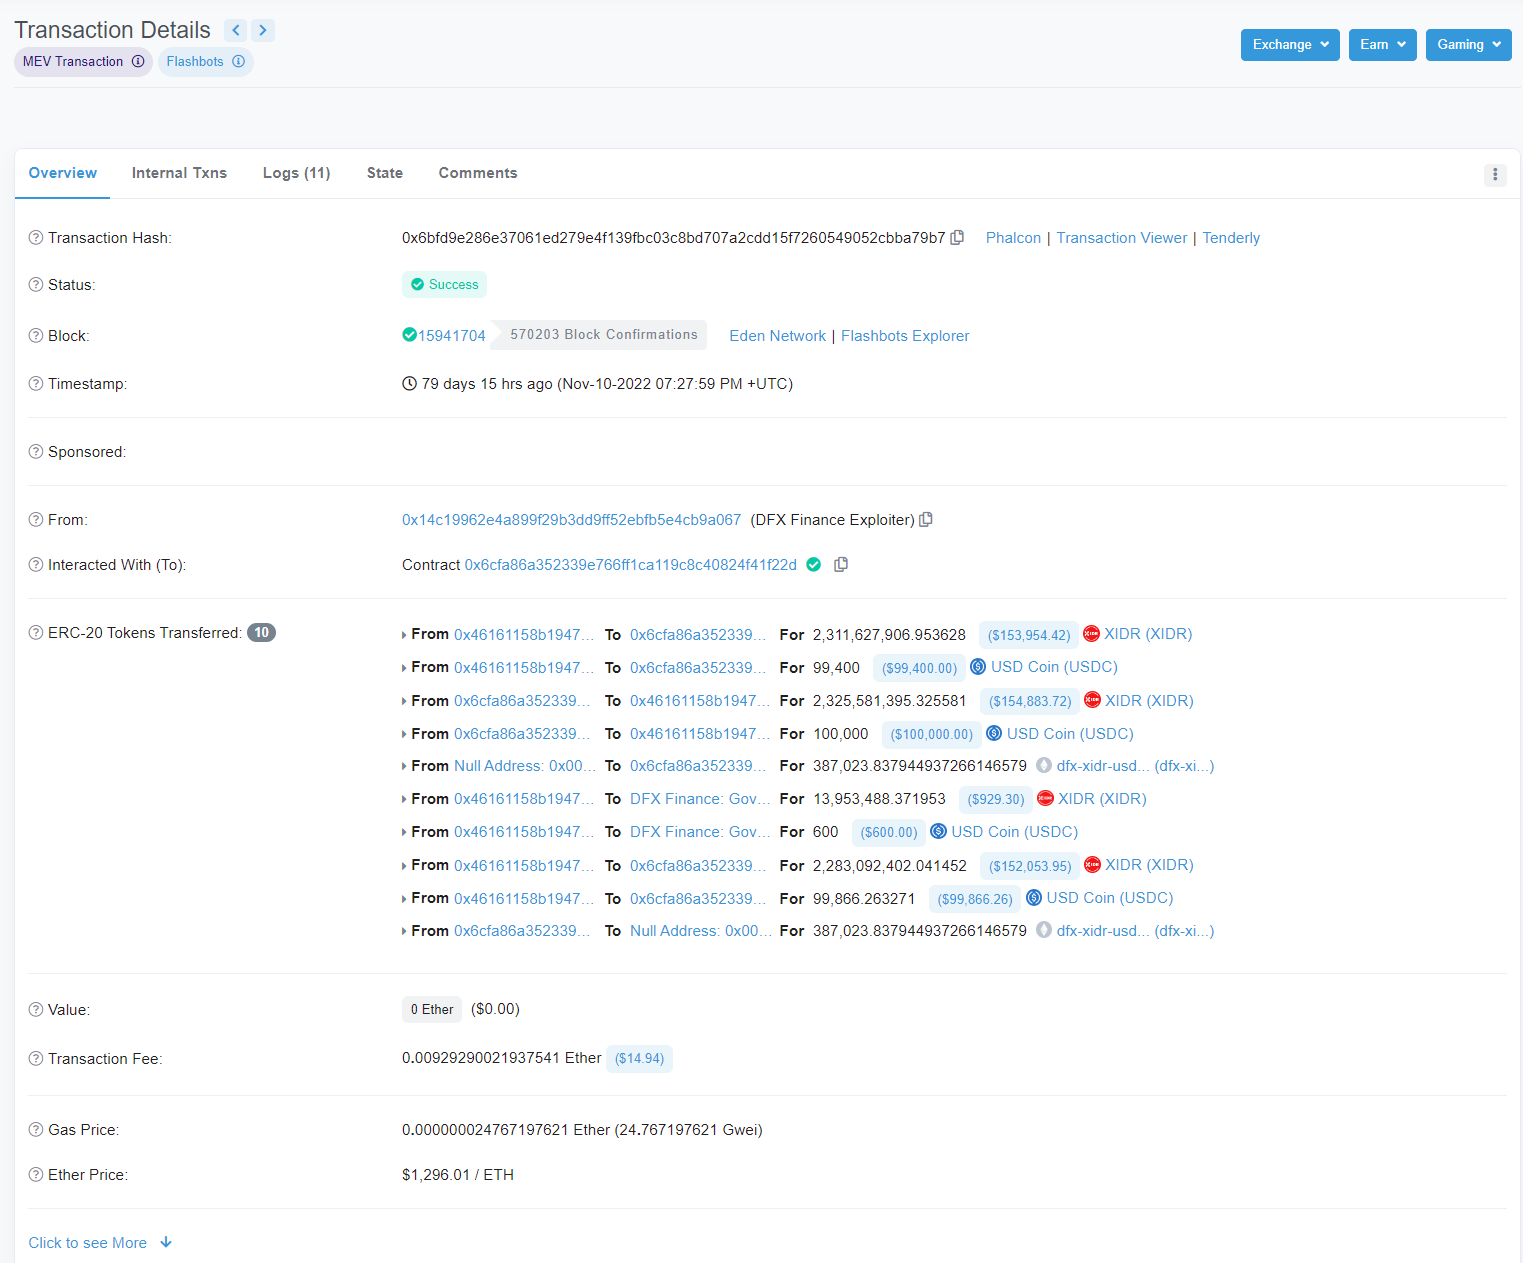Click help icon beside Ether Price
This screenshot has height=1263, width=1523.
tap(36, 1175)
